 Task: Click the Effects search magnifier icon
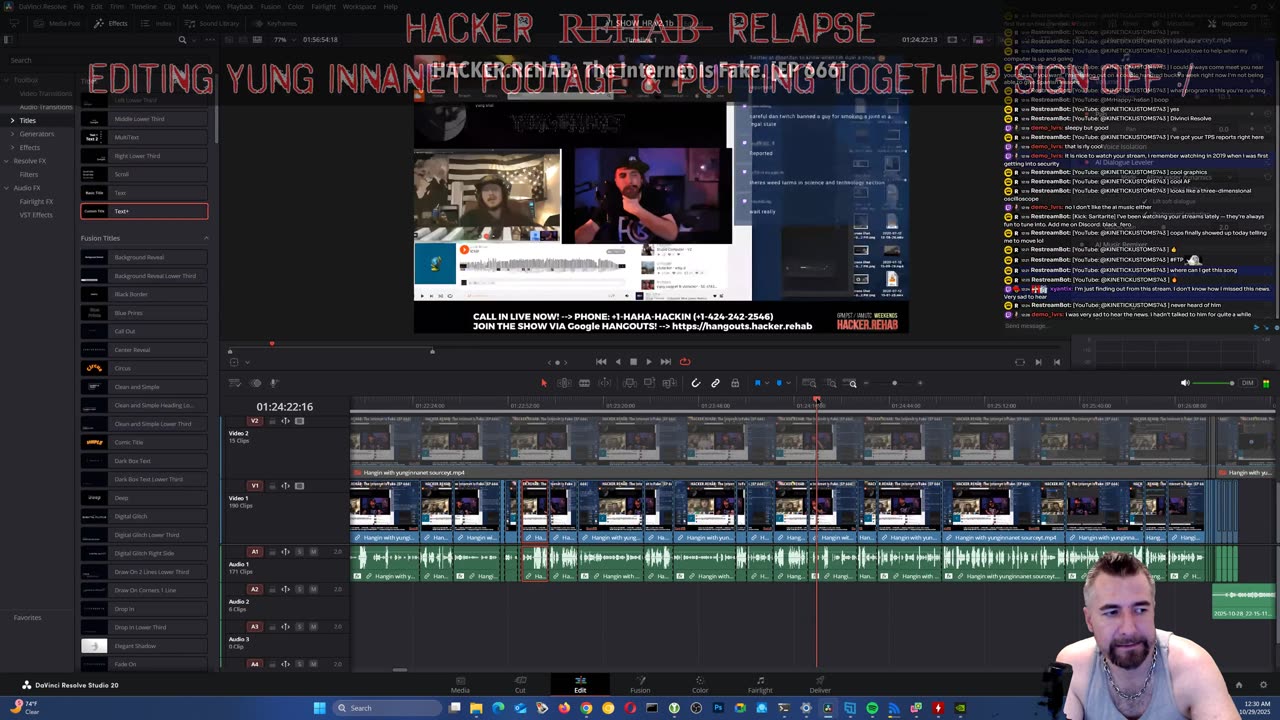[182, 40]
